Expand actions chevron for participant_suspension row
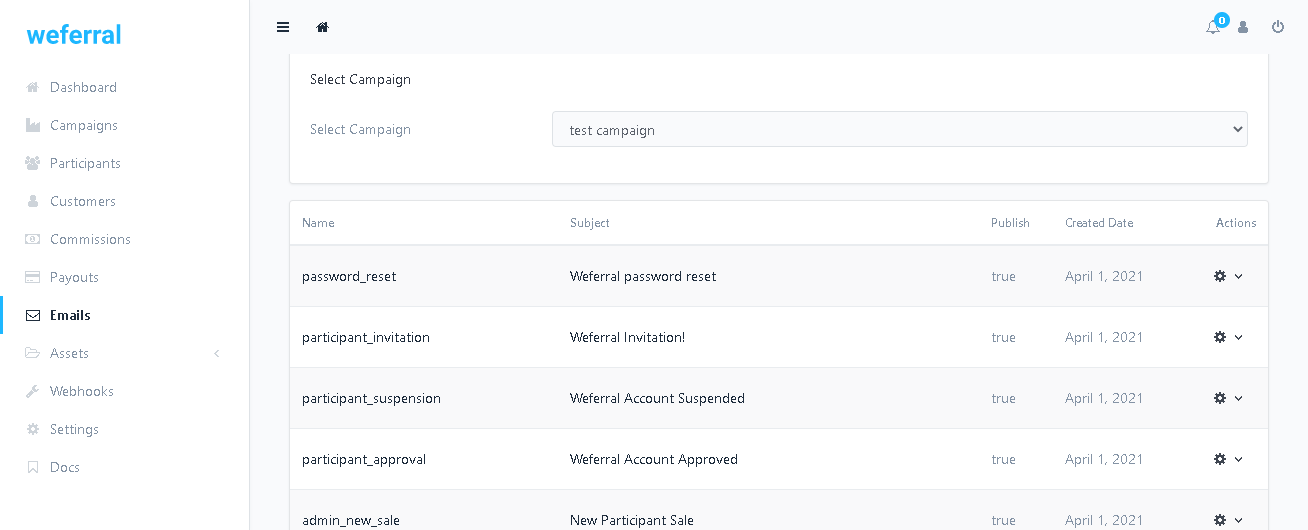This screenshot has width=1308, height=530. (1239, 398)
